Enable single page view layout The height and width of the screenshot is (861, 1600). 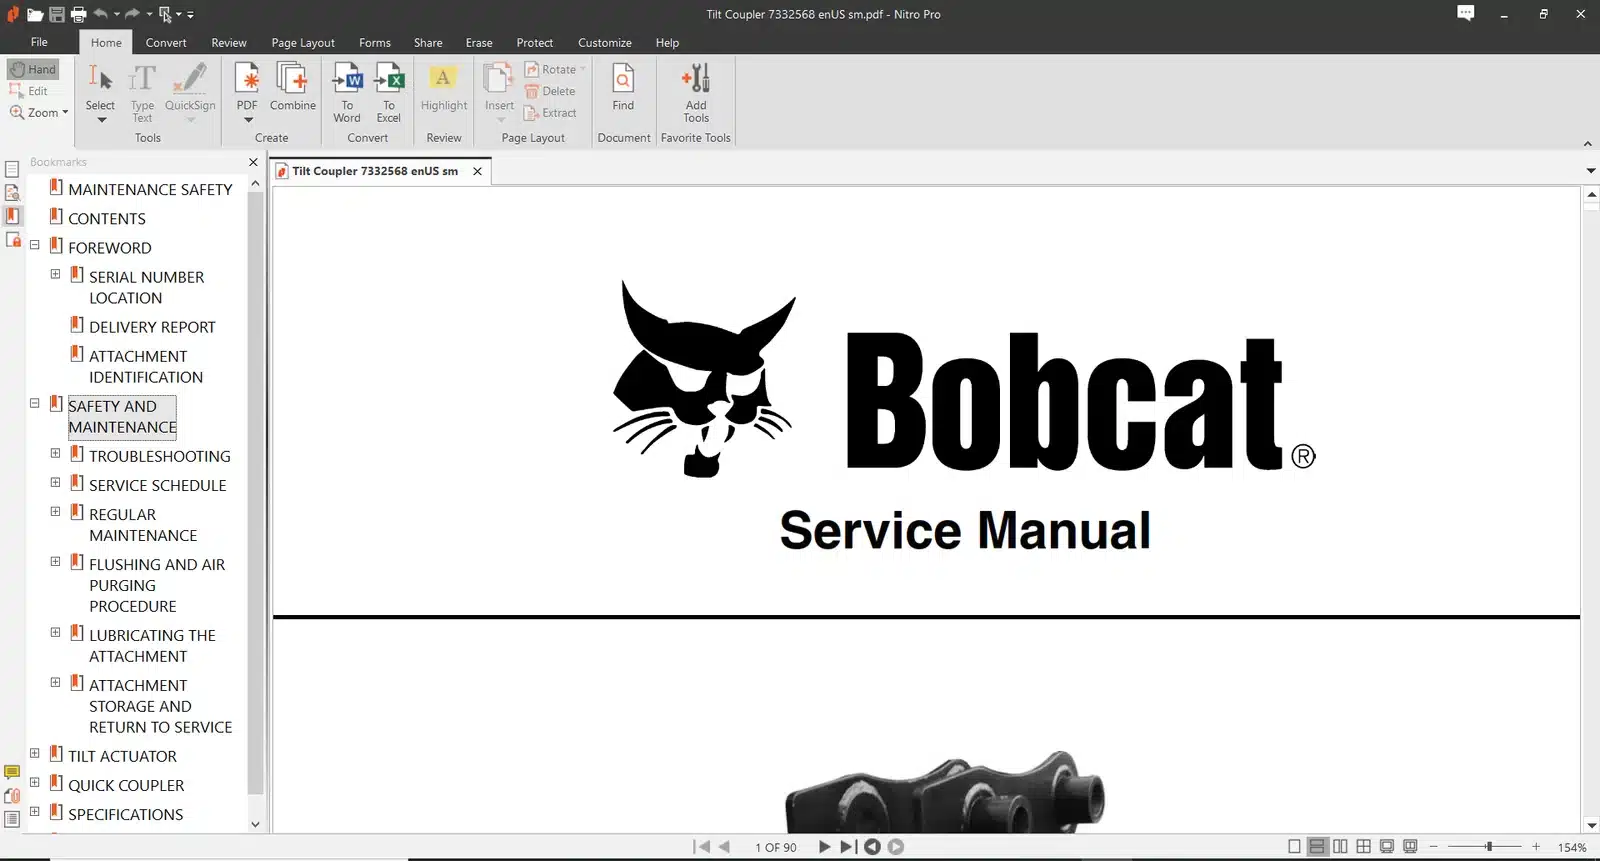[x=1294, y=847]
